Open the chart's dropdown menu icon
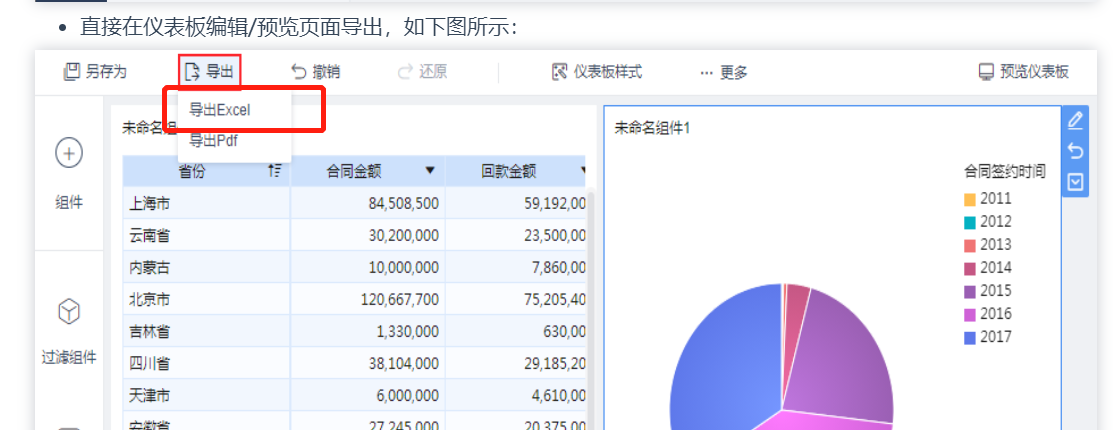 1075,182
